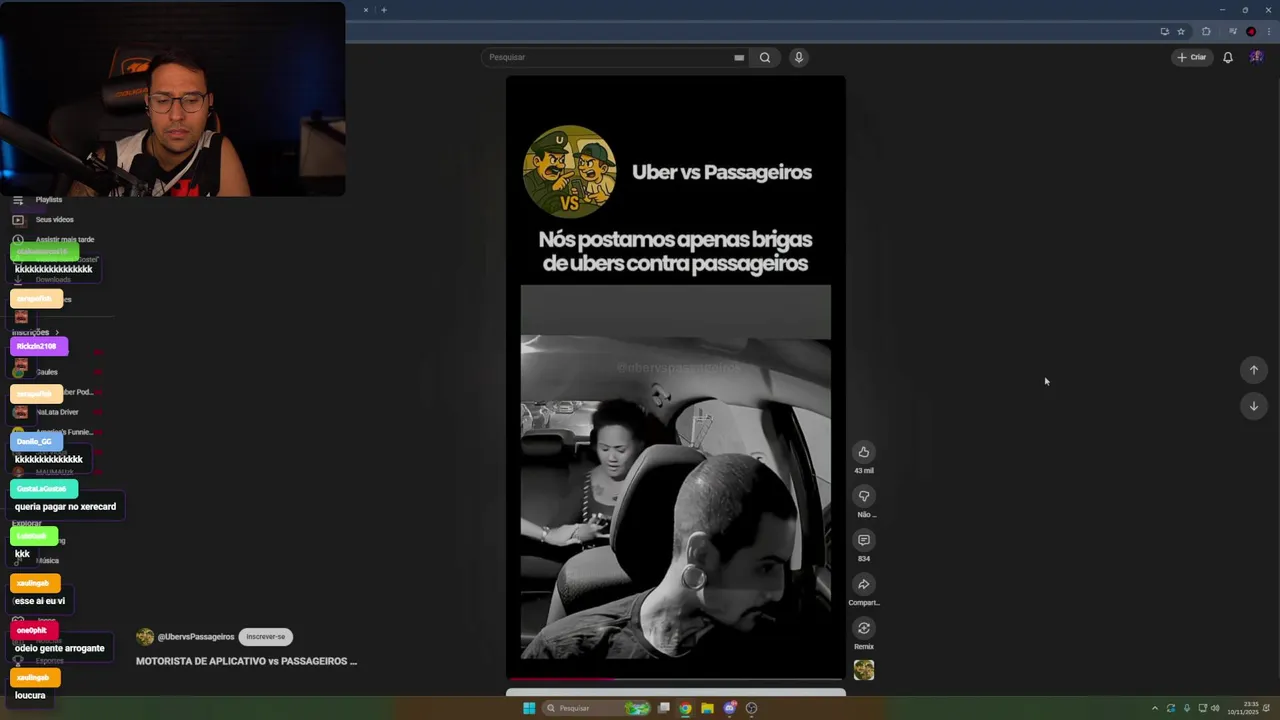Click the Shorts video player
This screenshot has height=720, width=1280.
tap(675, 378)
